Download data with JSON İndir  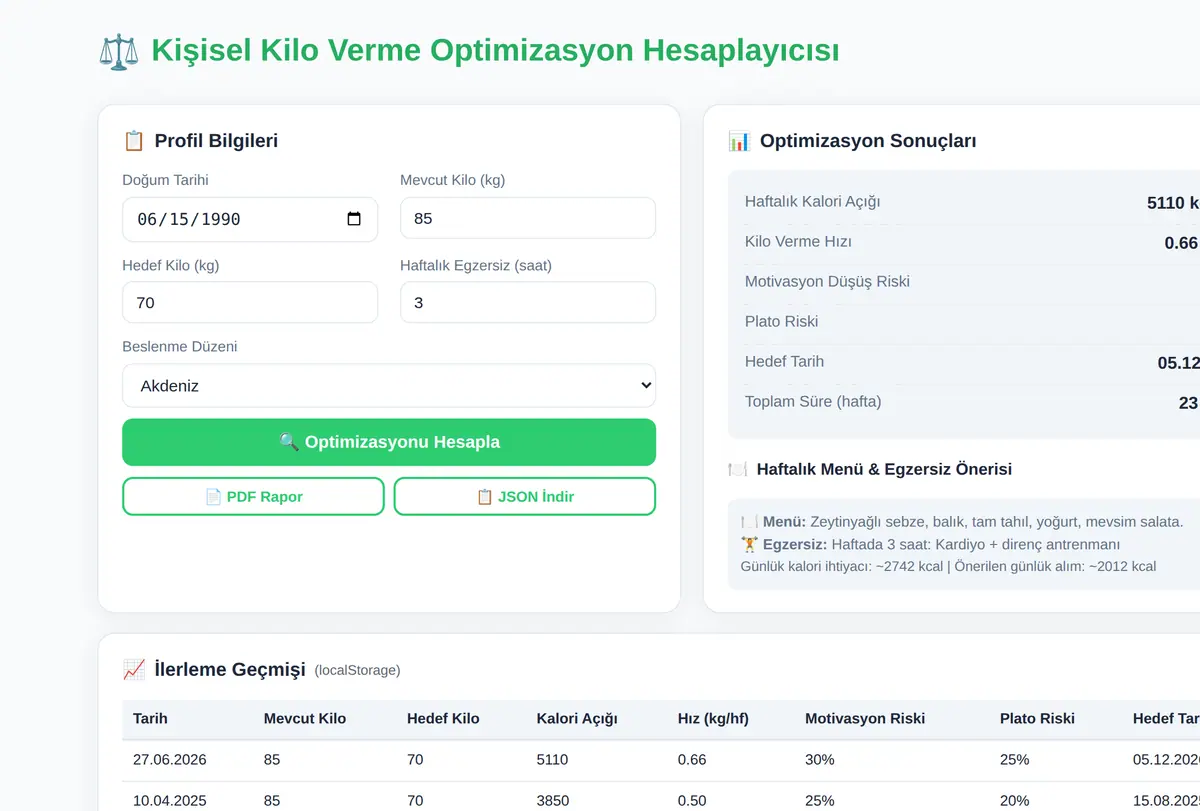point(525,496)
